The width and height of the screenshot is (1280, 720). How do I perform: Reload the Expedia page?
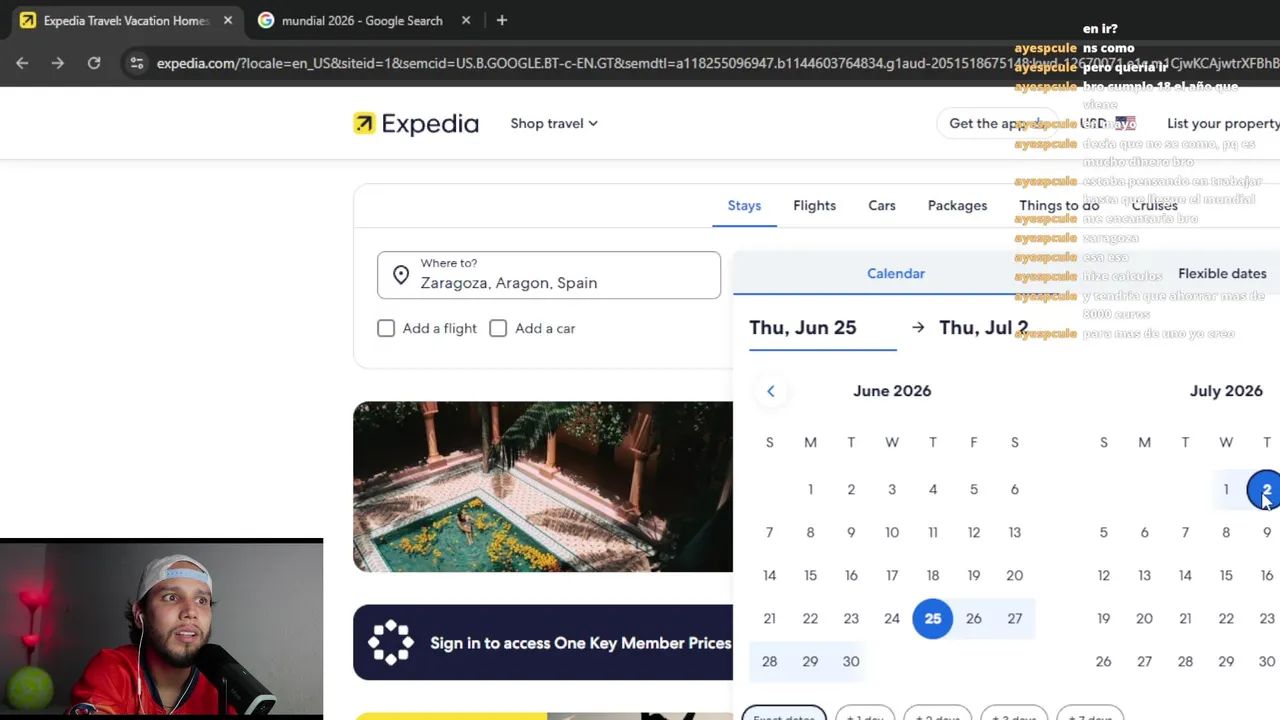coord(94,63)
